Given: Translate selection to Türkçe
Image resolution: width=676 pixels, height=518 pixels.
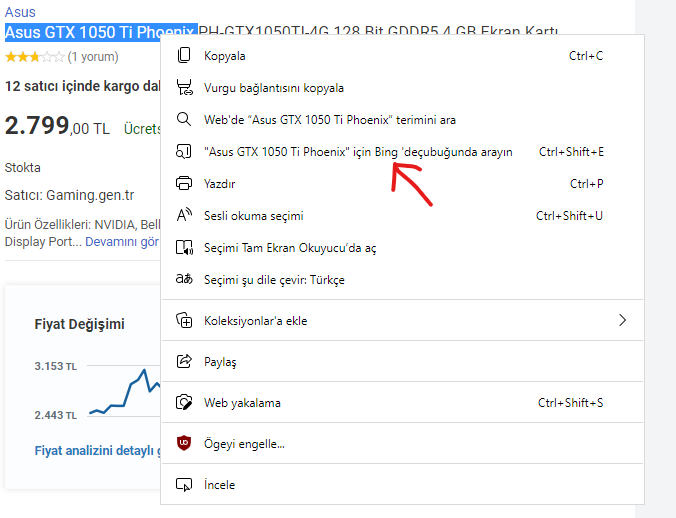Looking at the screenshot, I should [402, 279].
